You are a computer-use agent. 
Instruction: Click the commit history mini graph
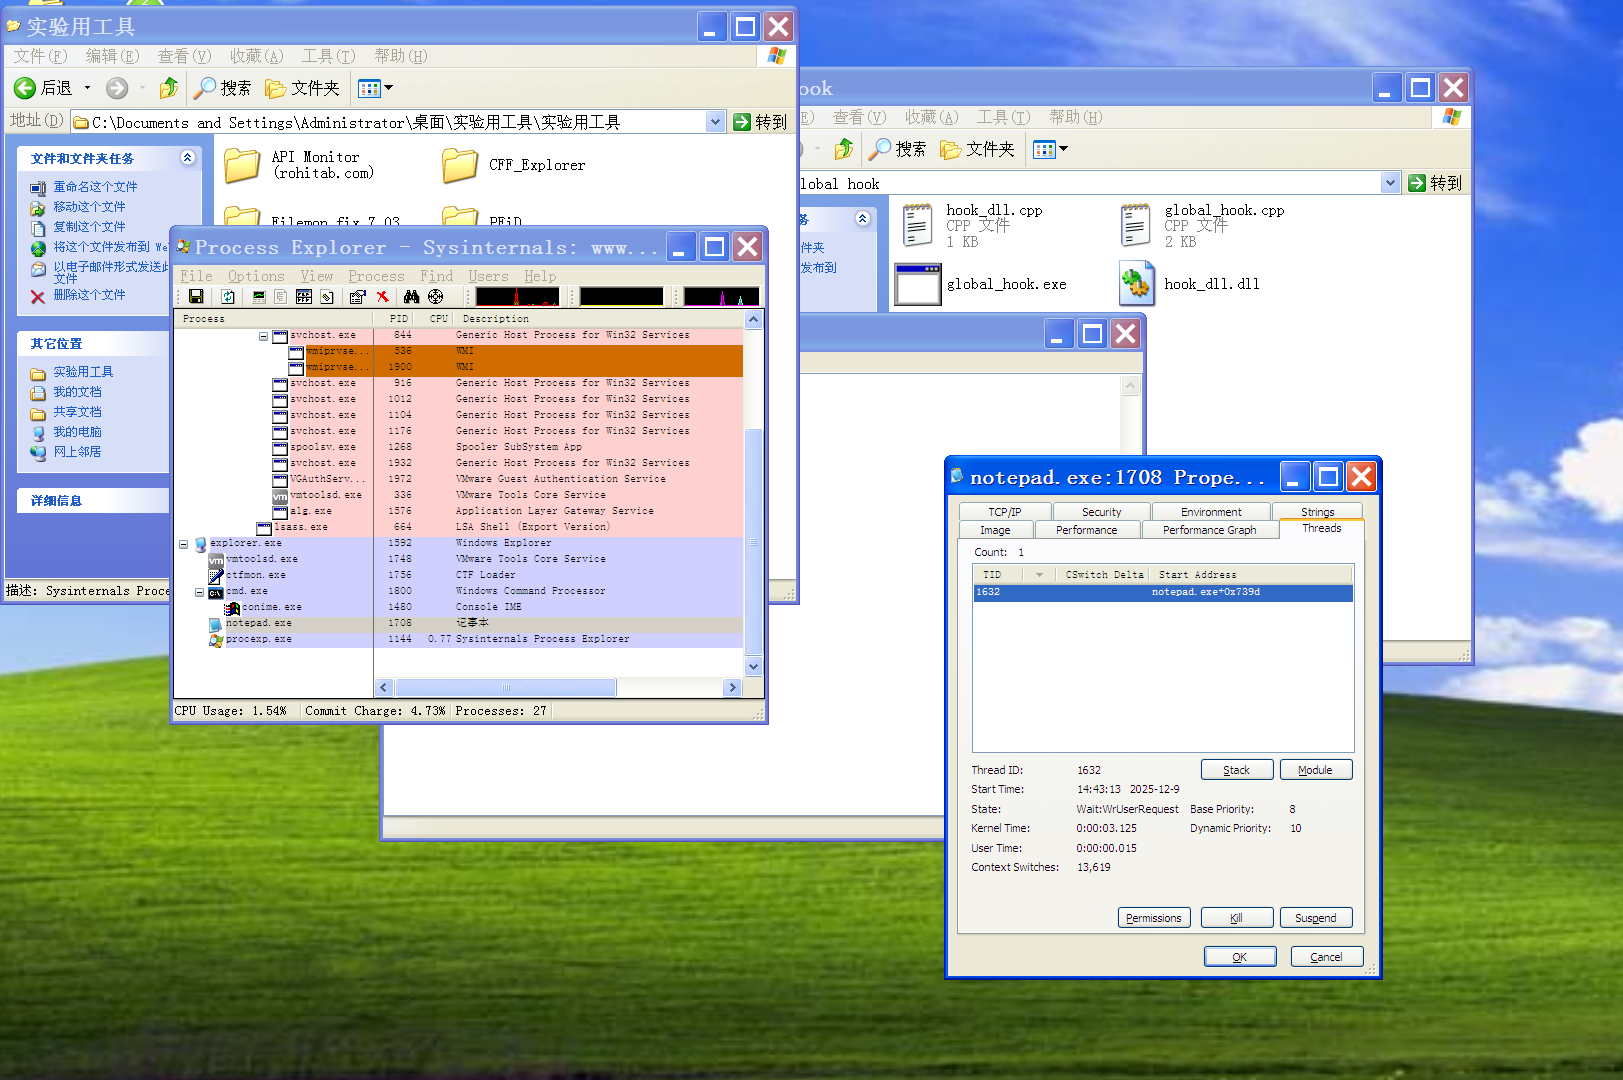(621, 297)
